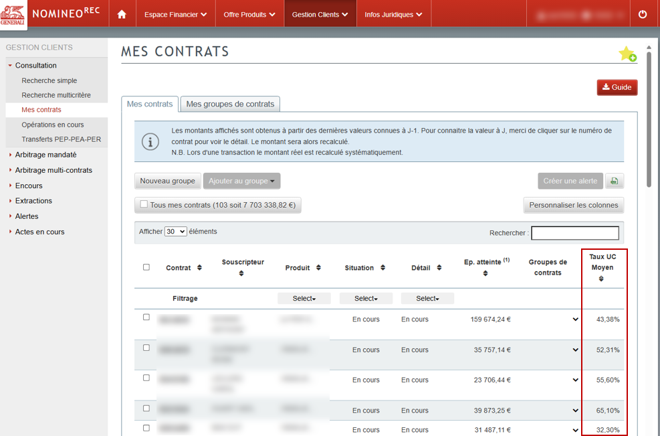Viewport: 660px width, 436px height.
Task: Open the Afficher elements count dropdown
Action: [x=175, y=232]
